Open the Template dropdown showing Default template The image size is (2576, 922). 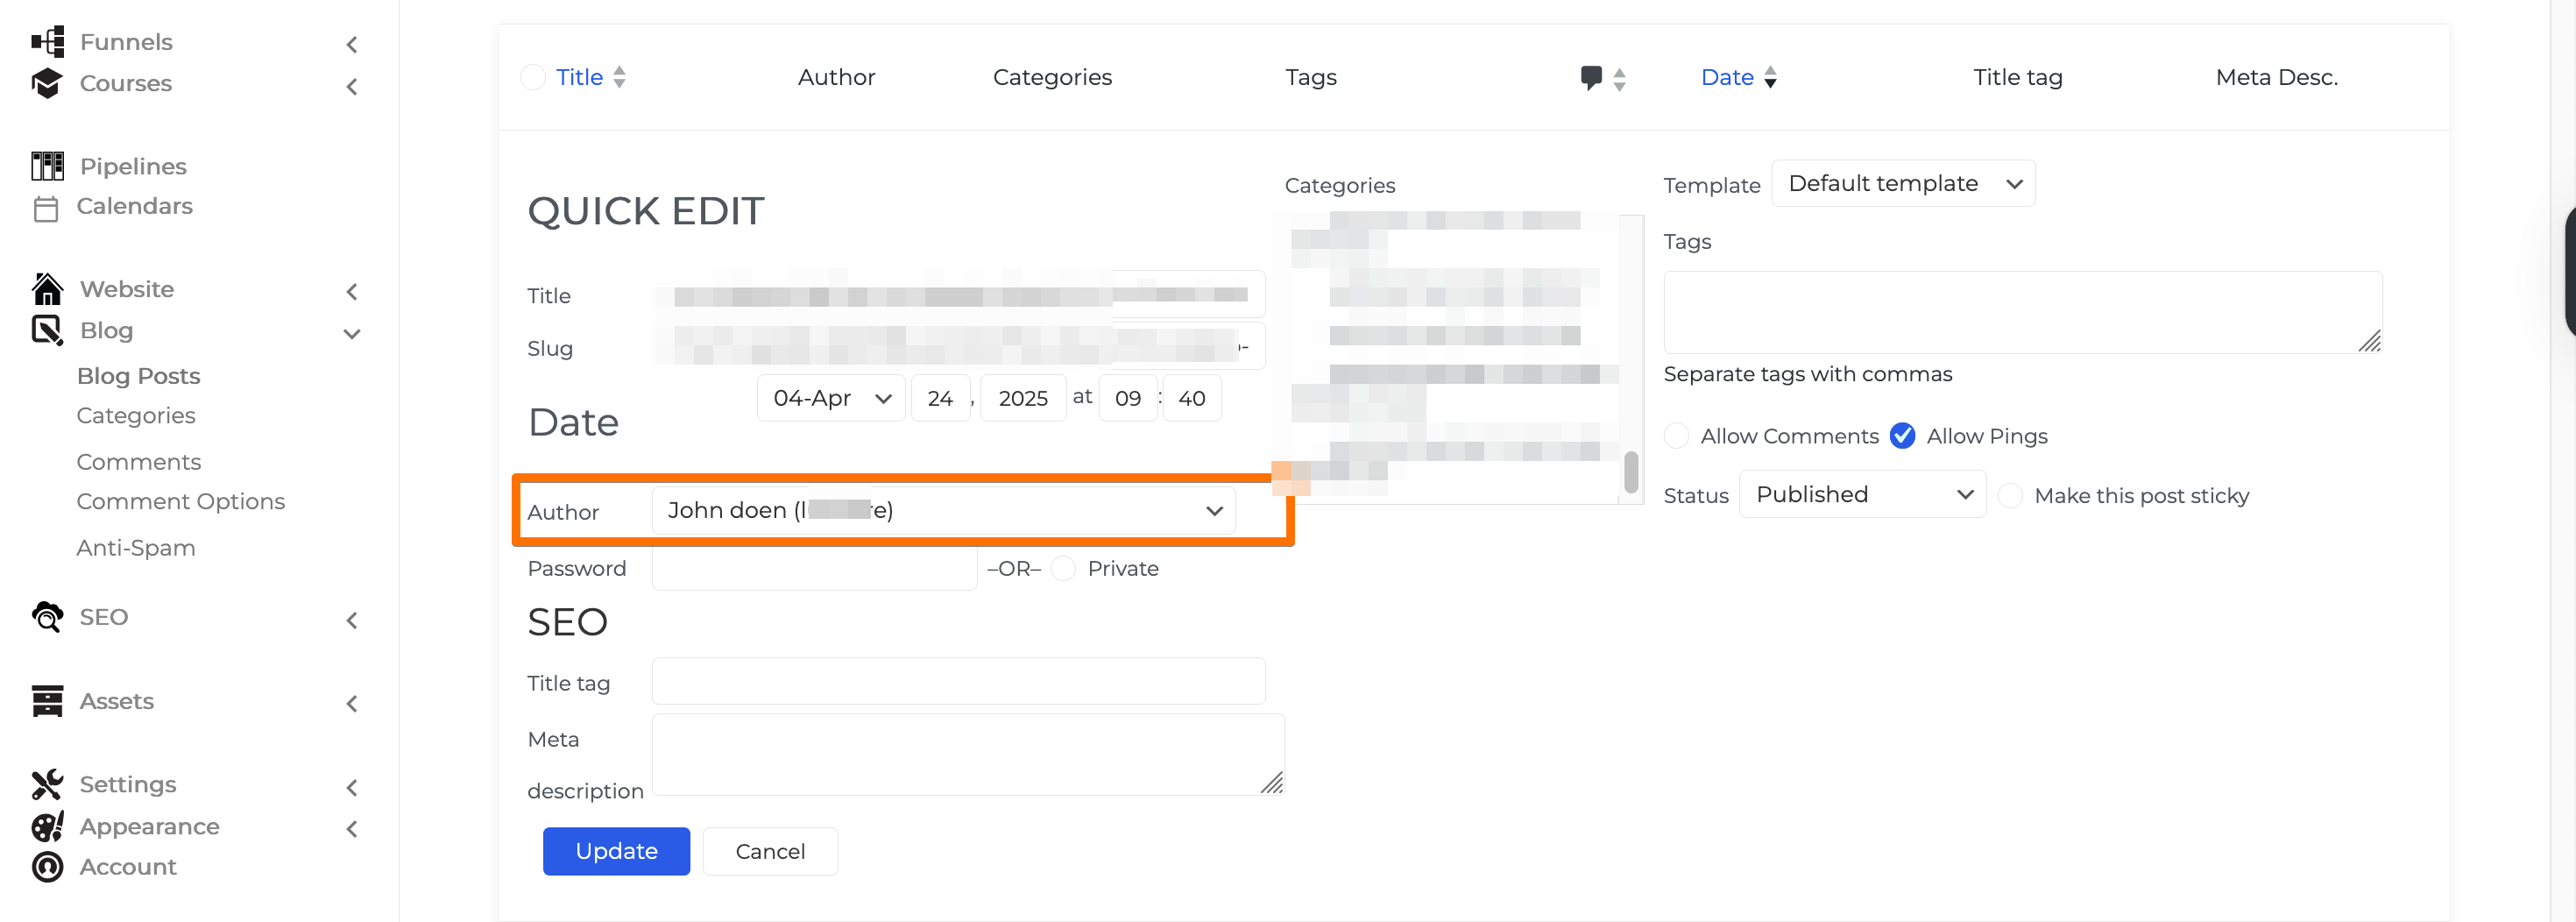[x=1903, y=183]
